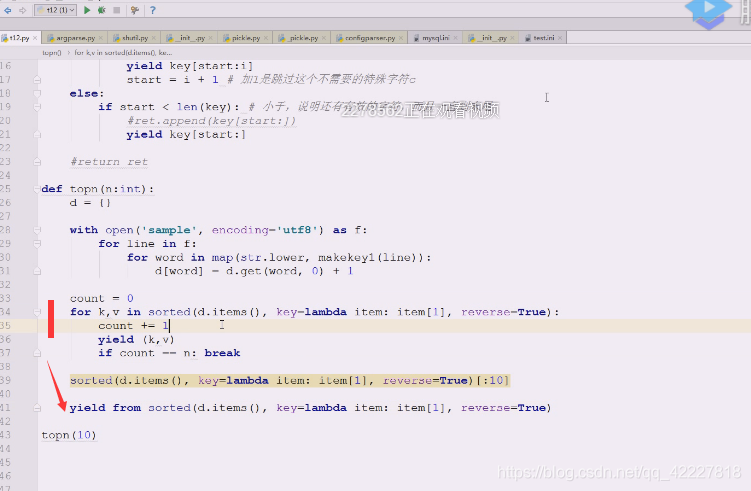
Task: Click the Forward navigation arrow in the toolbar
Action: (x=22, y=10)
